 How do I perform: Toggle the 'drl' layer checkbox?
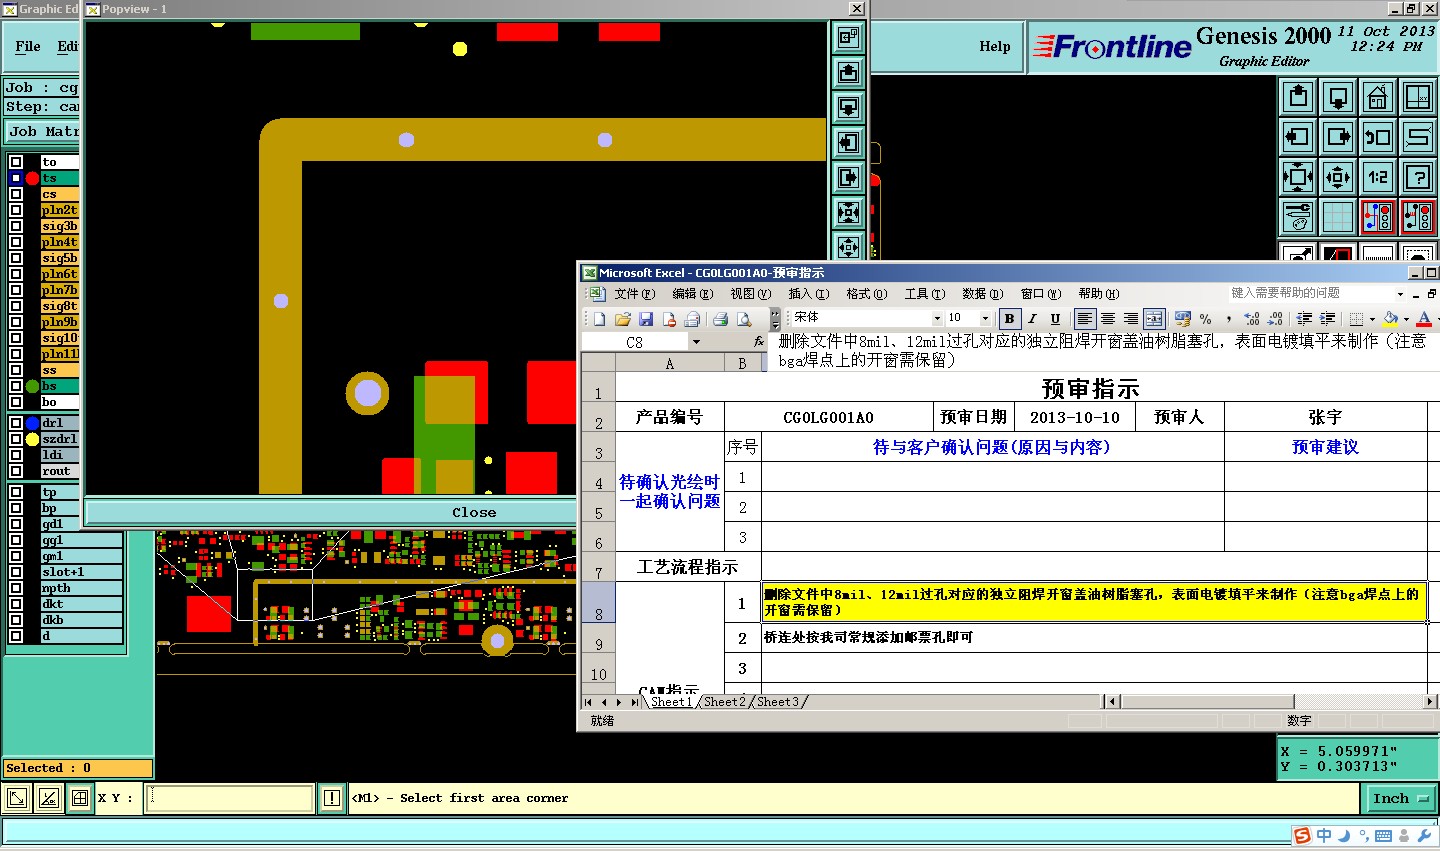pos(16,423)
